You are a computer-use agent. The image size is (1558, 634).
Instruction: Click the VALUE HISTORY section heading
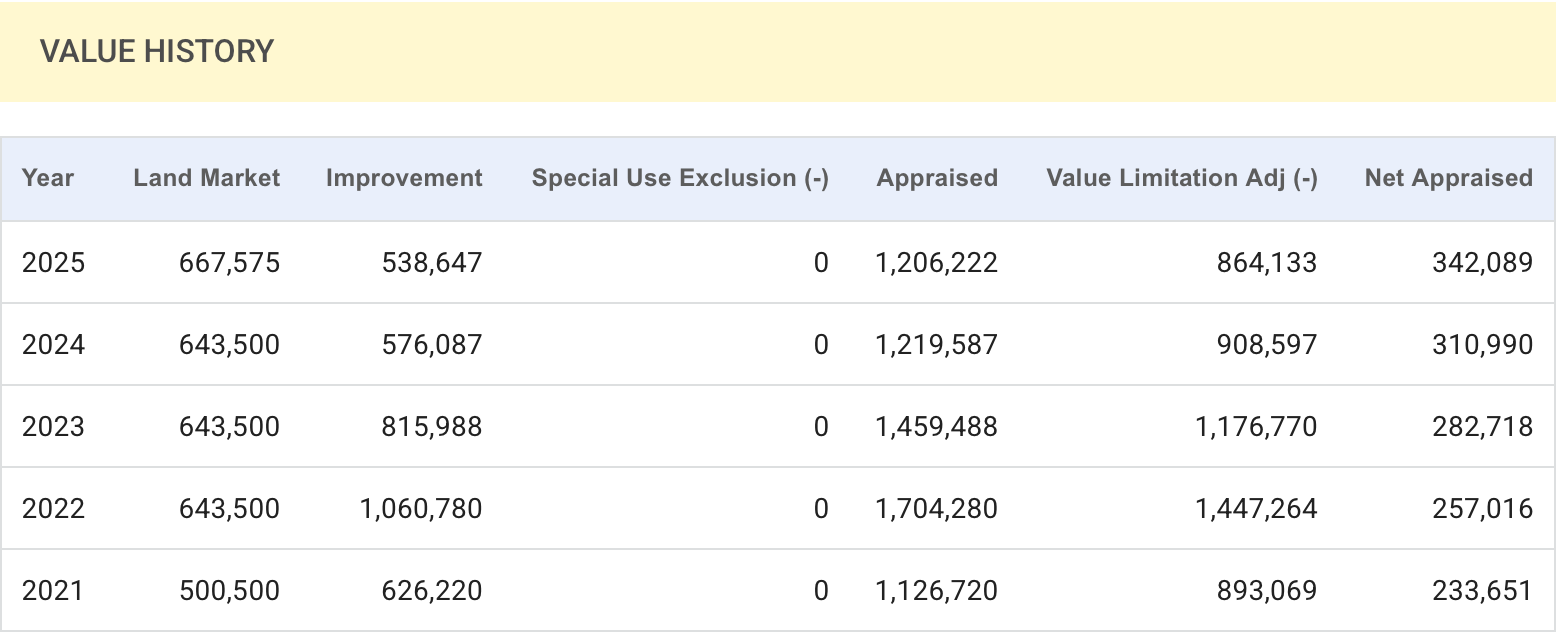[x=157, y=52]
